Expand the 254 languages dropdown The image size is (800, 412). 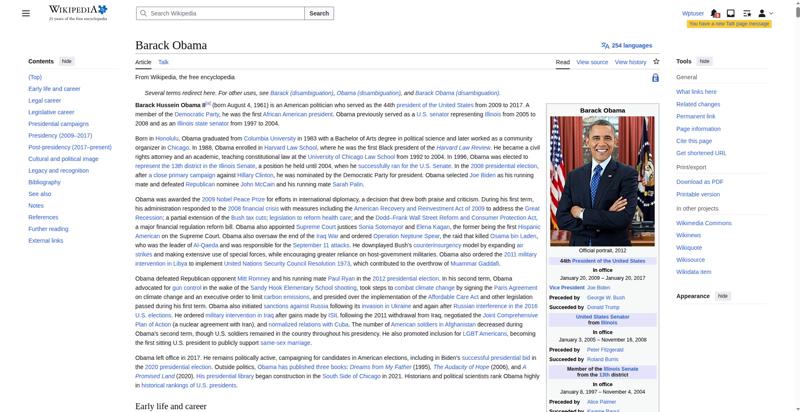click(631, 45)
